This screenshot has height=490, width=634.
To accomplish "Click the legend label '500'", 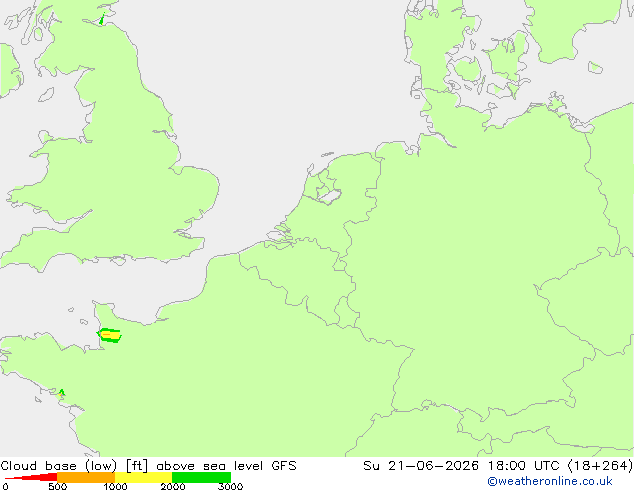I will [57, 486].
